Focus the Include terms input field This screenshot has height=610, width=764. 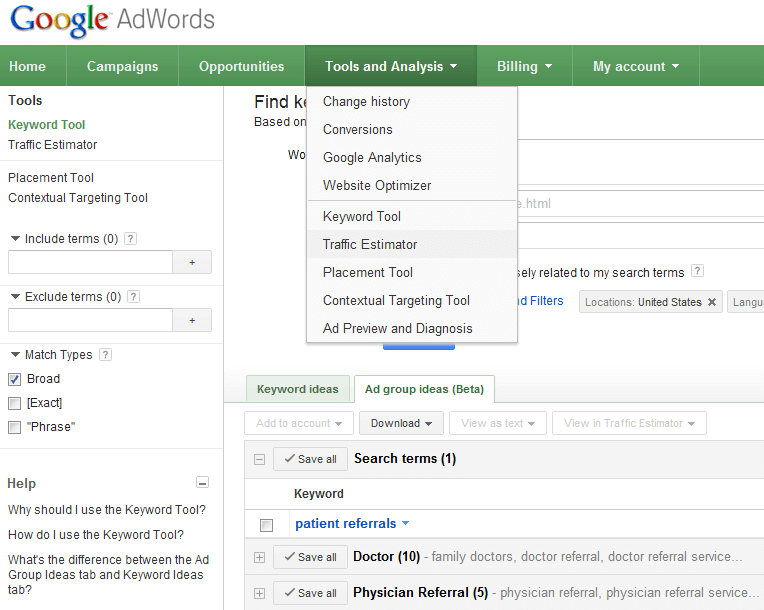91,262
